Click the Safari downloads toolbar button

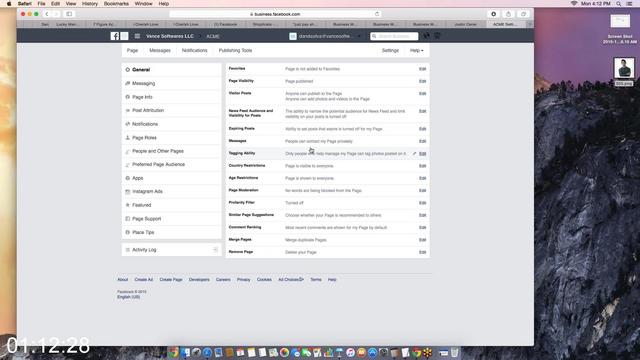493,14
